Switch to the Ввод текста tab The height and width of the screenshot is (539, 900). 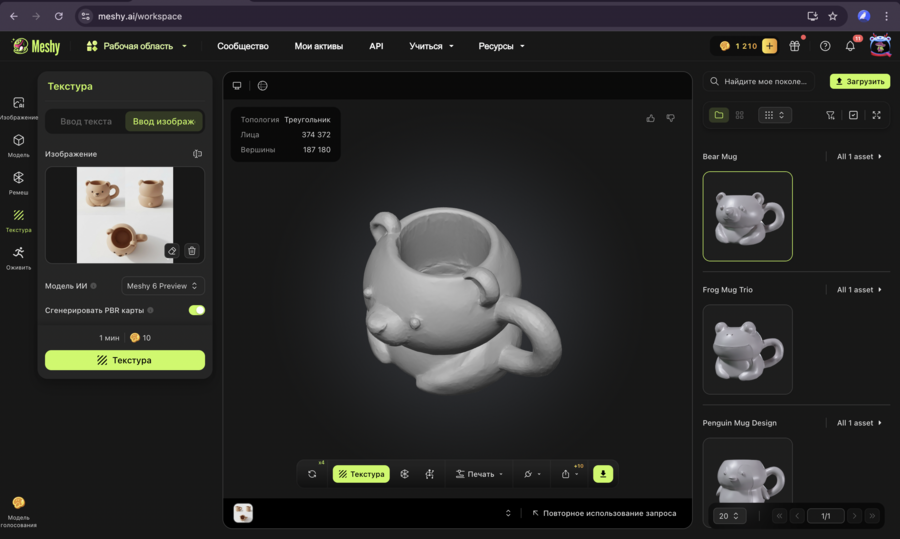[x=86, y=121]
